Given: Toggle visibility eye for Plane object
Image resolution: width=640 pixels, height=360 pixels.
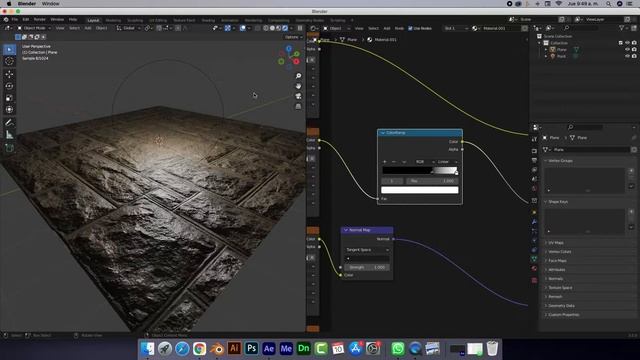Looking at the screenshot, I should tap(627, 49).
